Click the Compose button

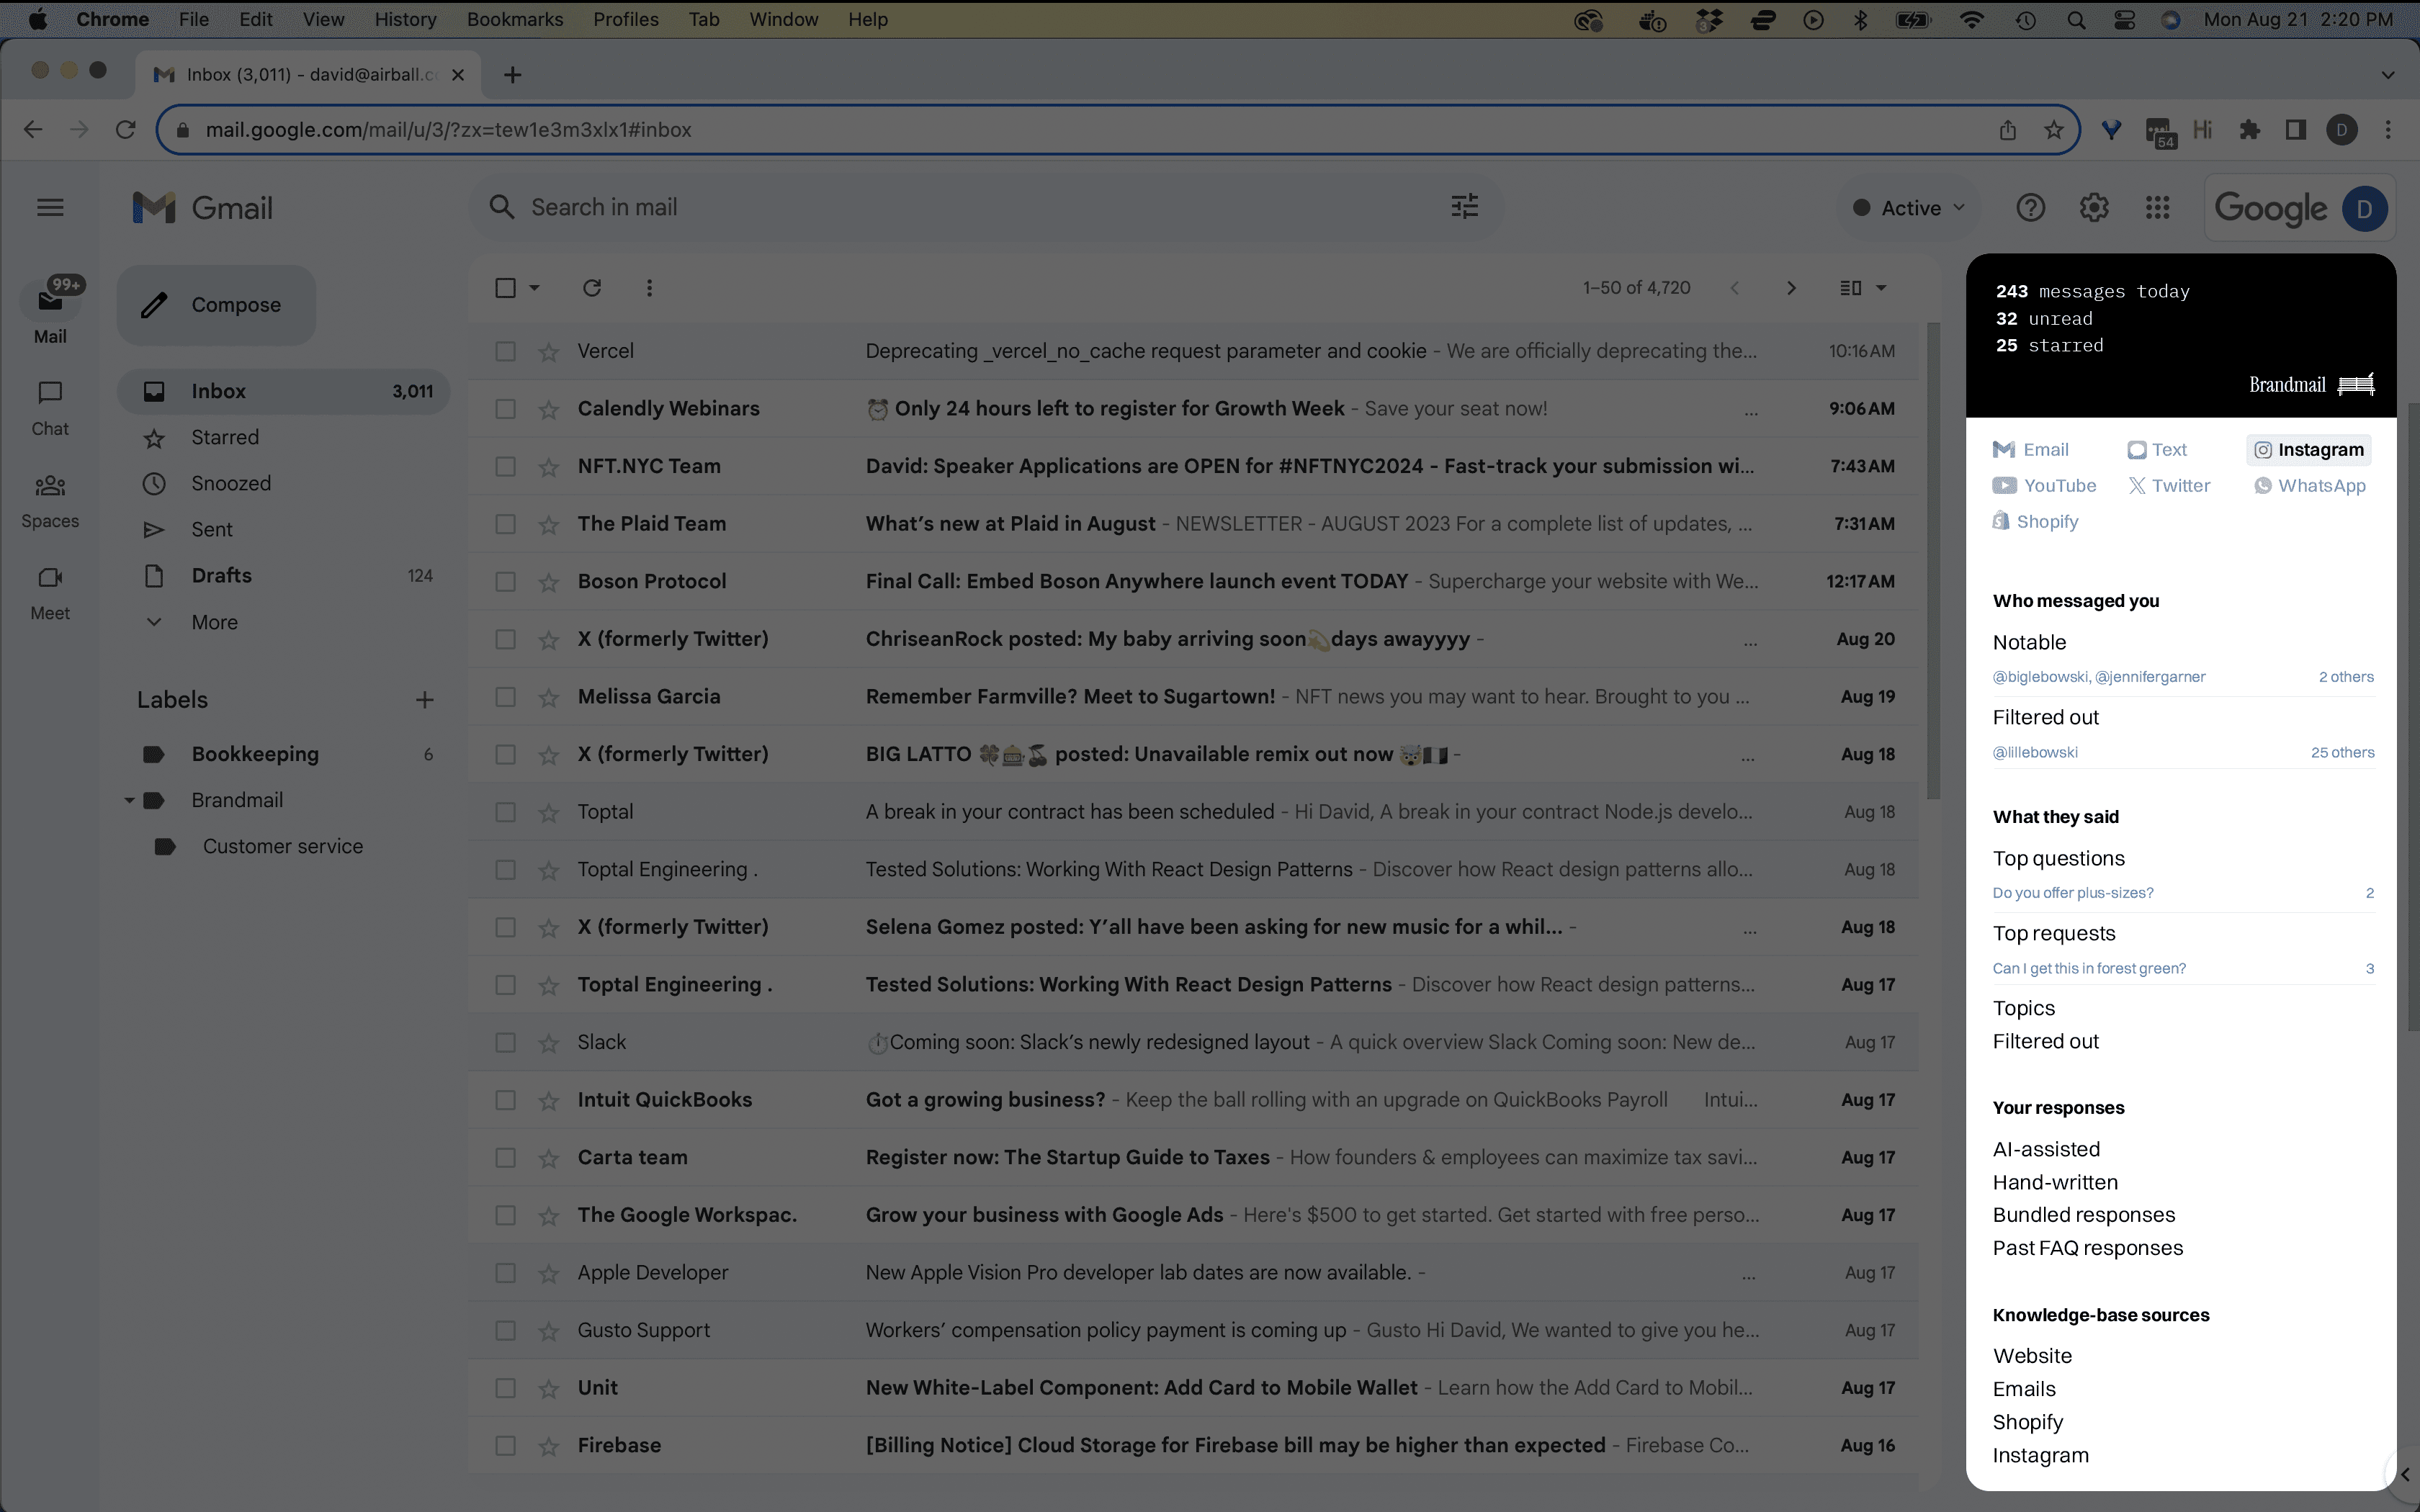click(215, 305)
